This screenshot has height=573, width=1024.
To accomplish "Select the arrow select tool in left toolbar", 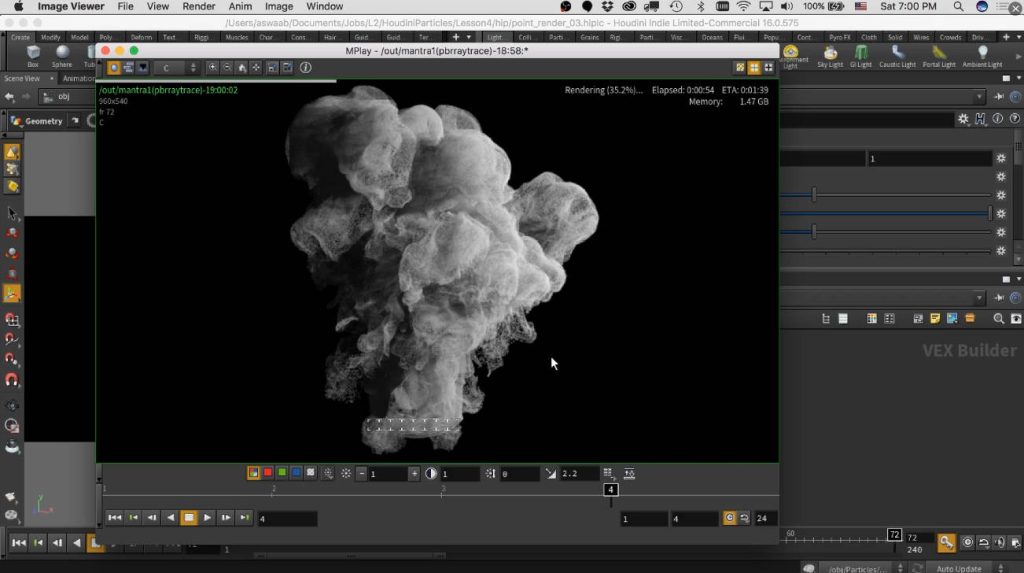I will pos(12,213).
